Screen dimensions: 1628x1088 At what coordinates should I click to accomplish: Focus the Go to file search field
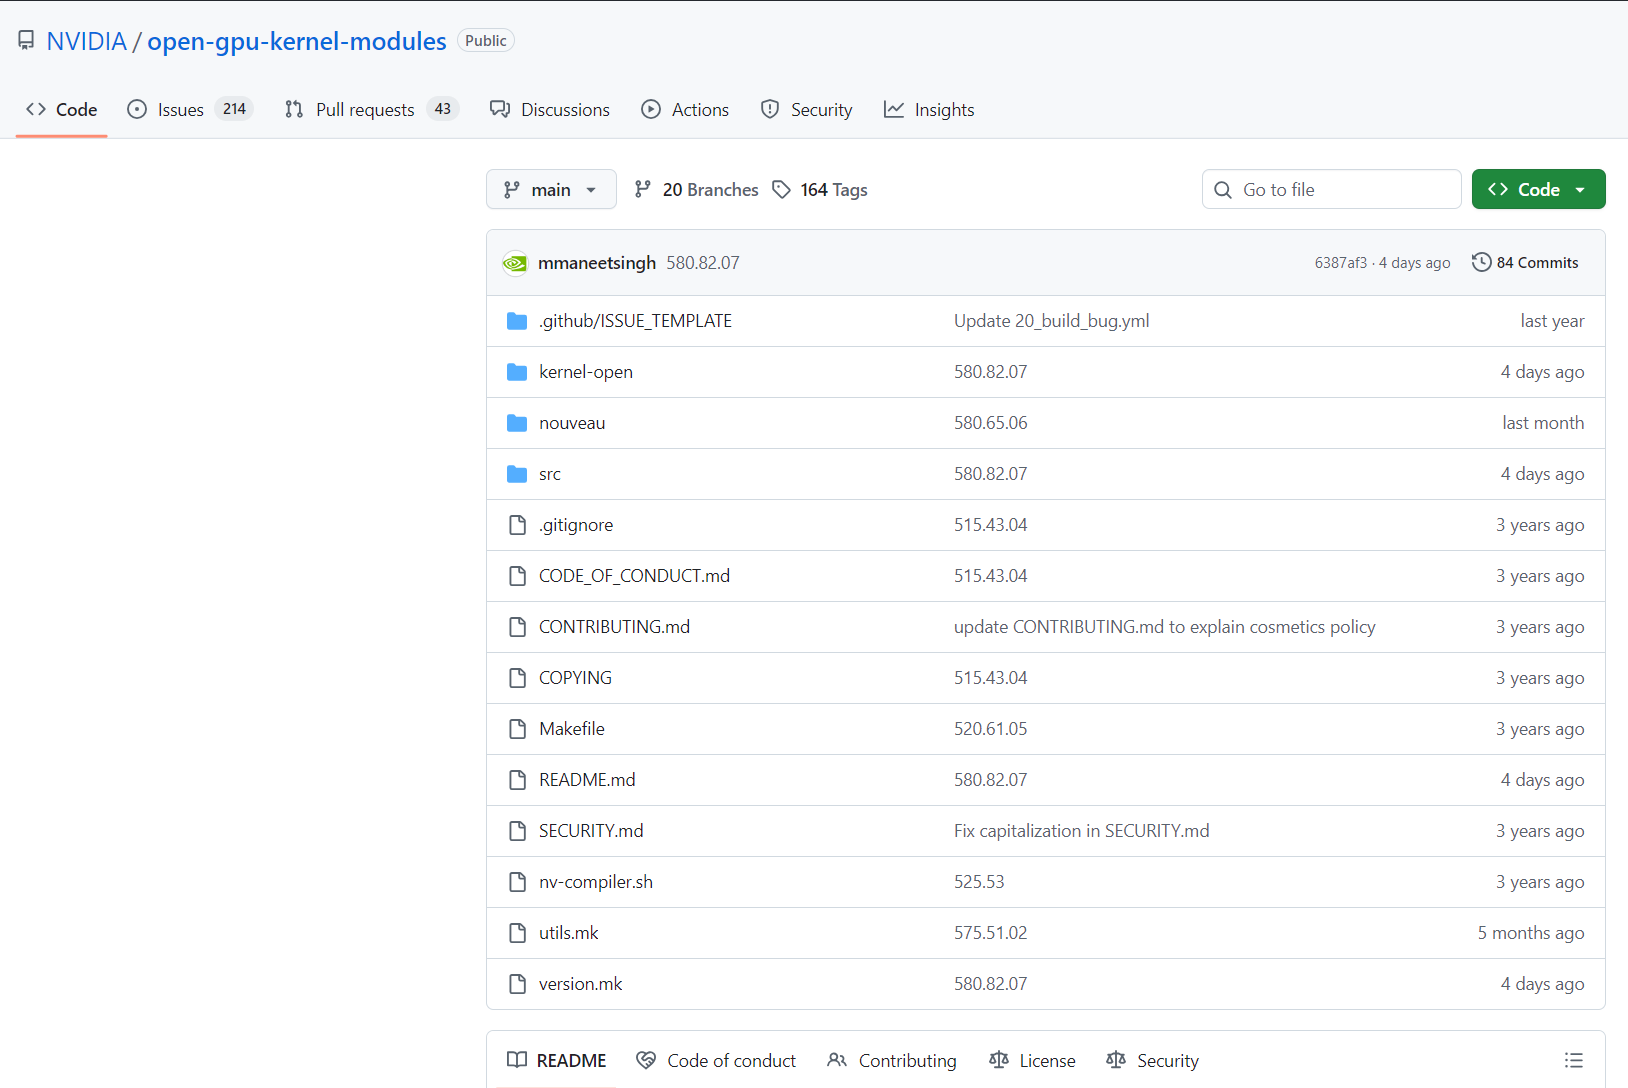click(1331, 189)
